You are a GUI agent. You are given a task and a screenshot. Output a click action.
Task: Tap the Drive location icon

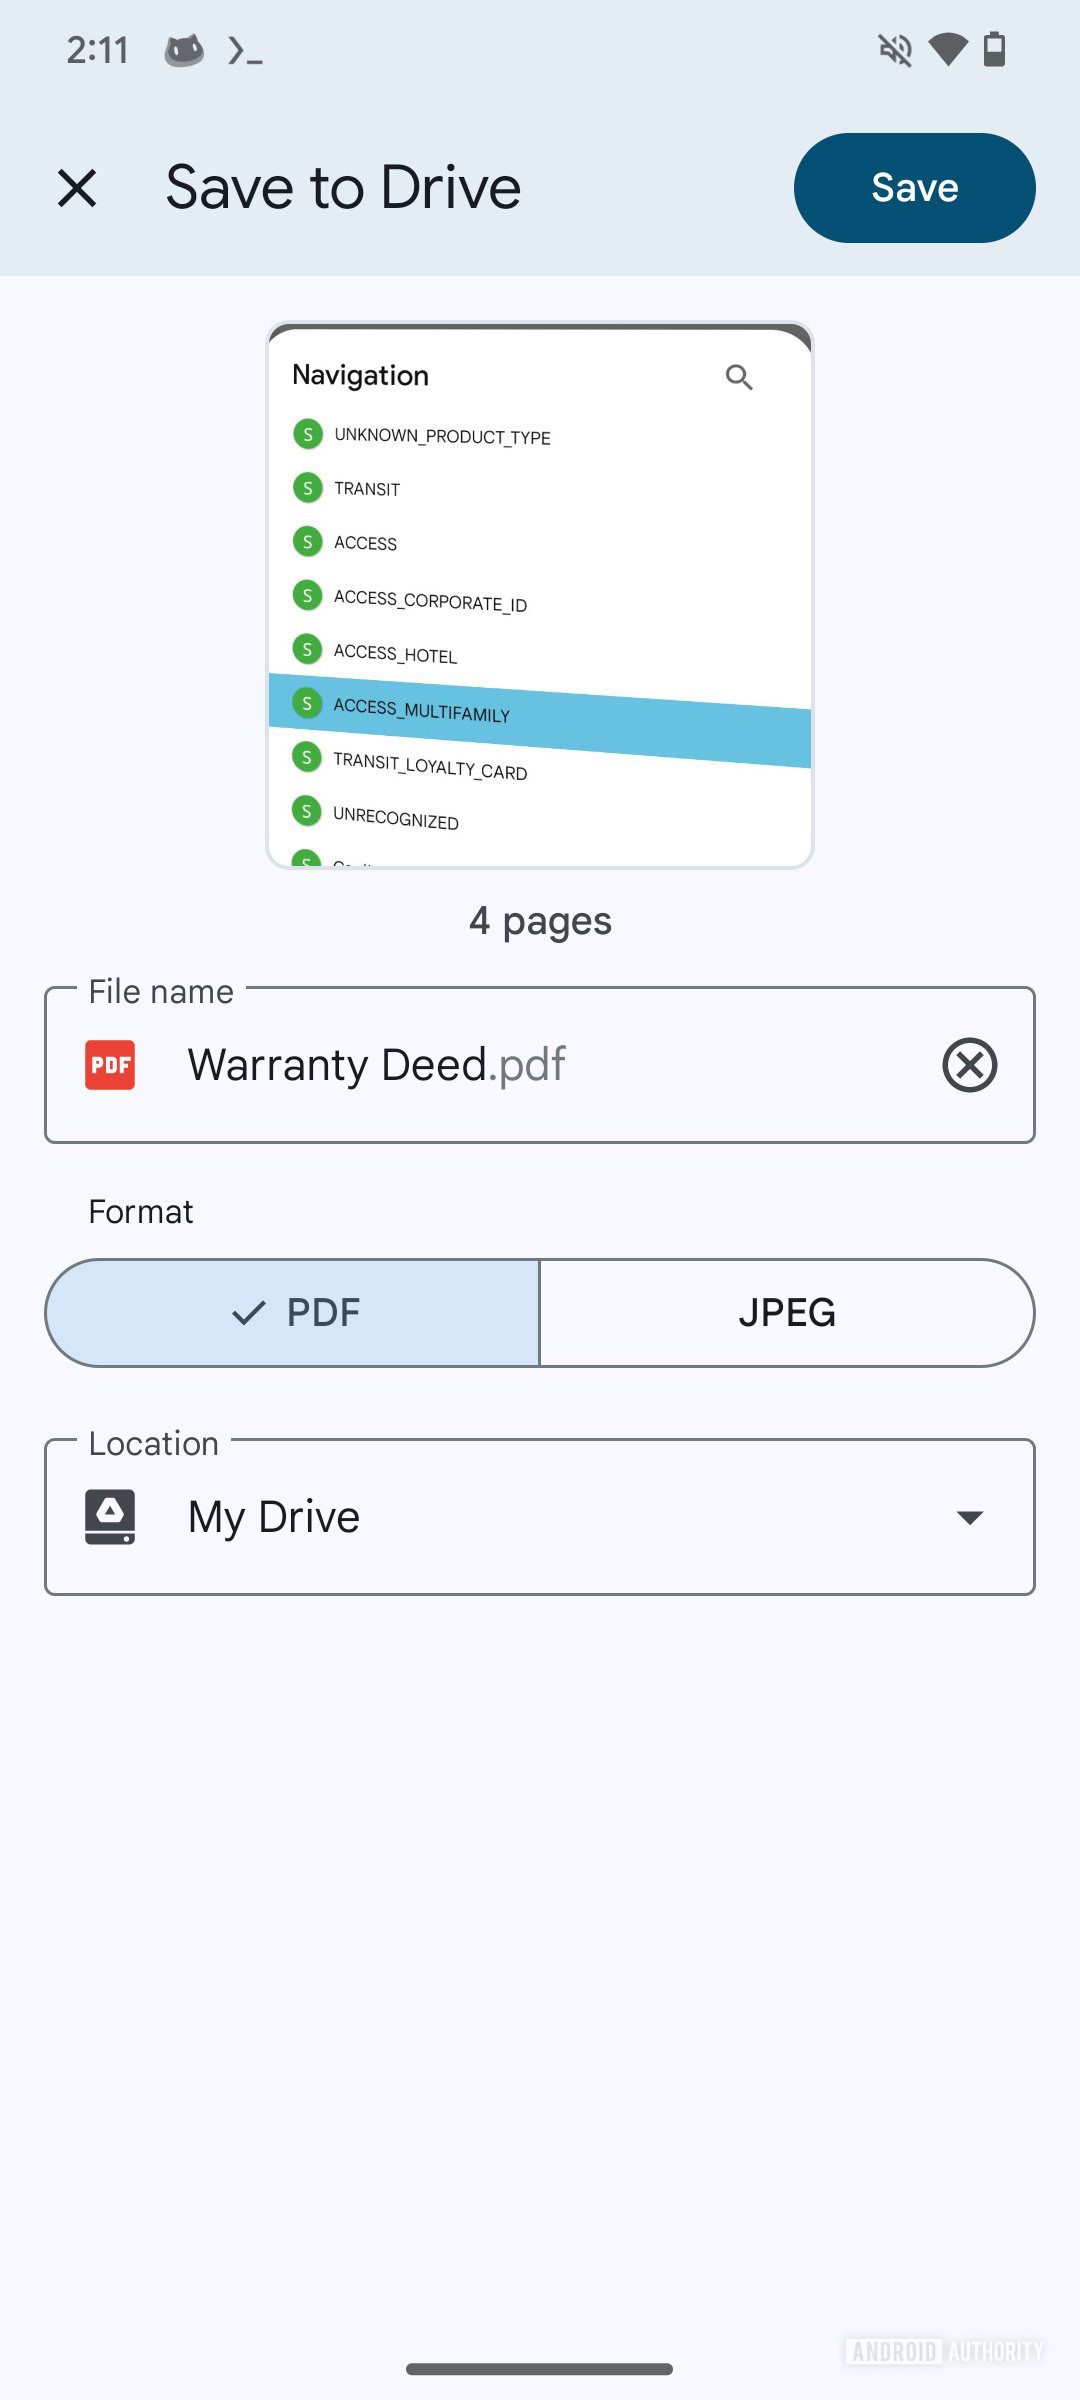pos(110,1517)
